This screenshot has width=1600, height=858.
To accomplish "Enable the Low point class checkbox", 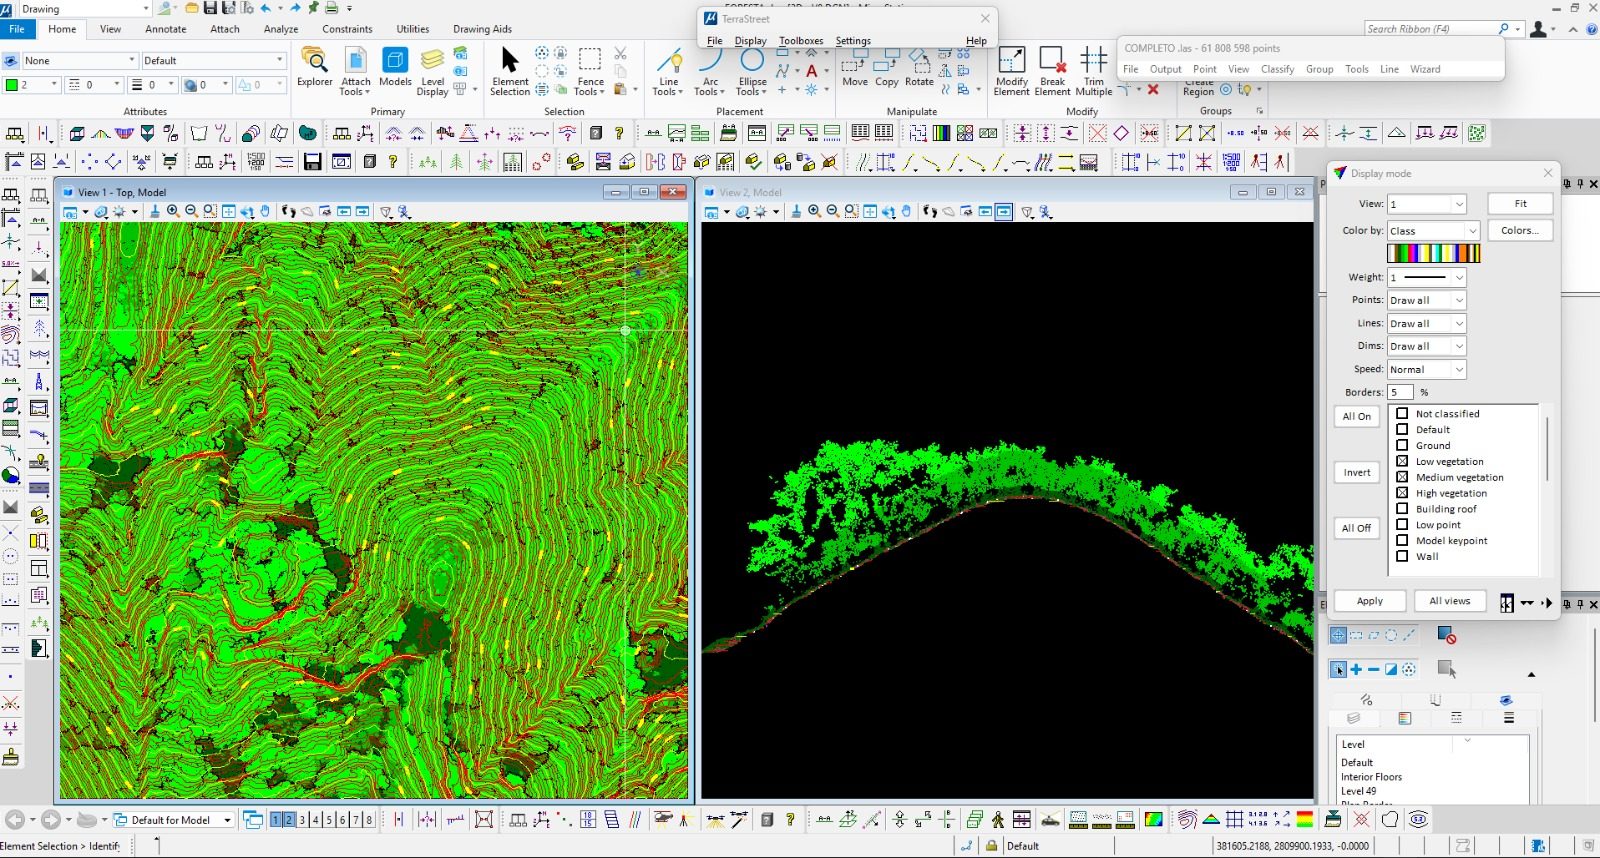I will (x=1402, y=524).
